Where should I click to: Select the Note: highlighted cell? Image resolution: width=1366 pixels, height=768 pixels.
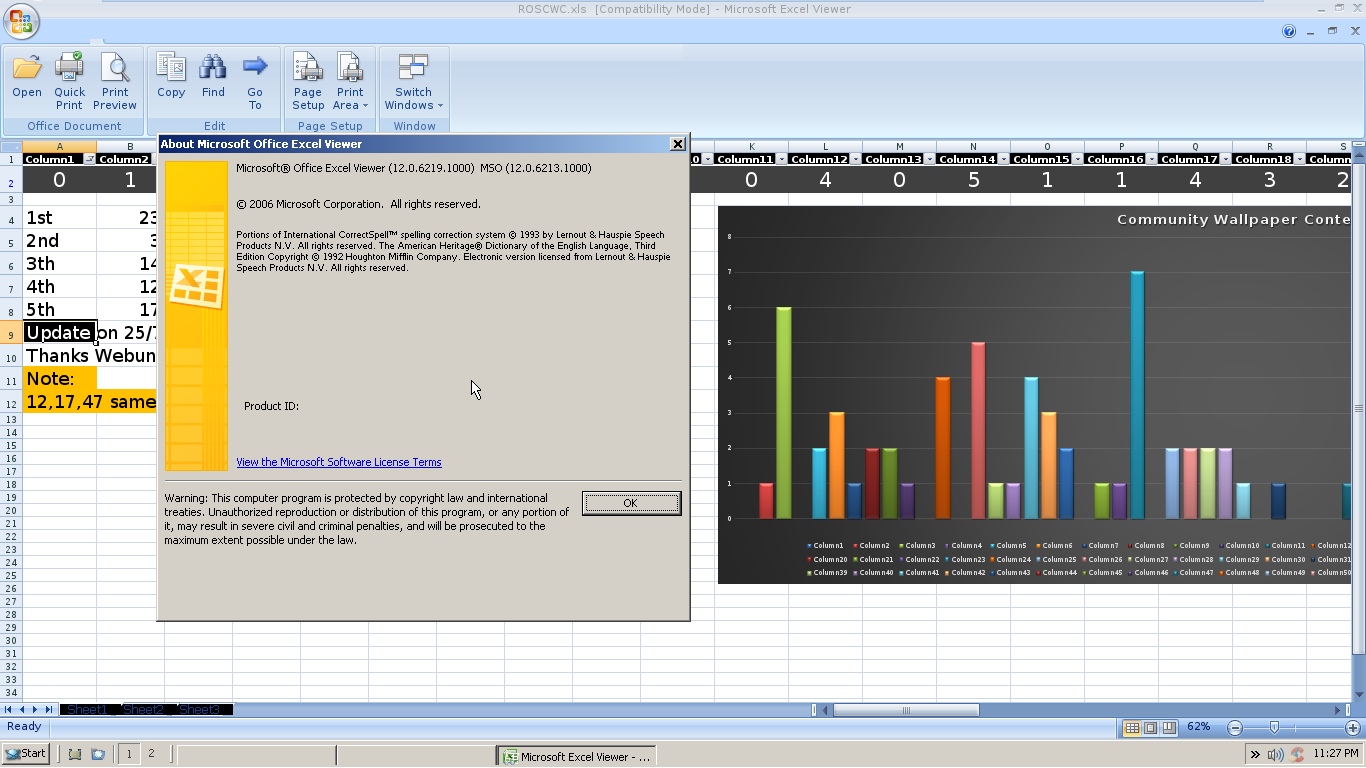[x=60, y=378]
